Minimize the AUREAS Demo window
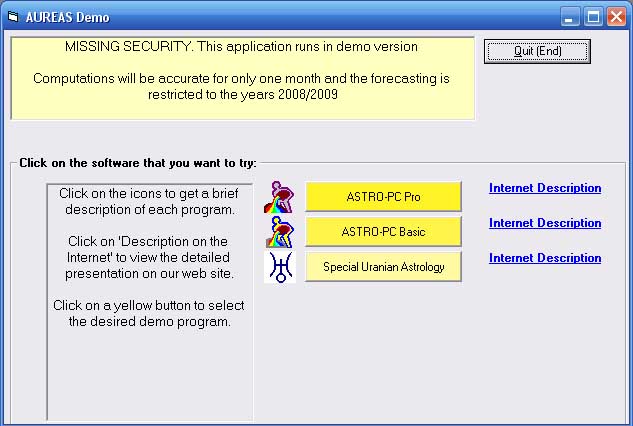This screenshot has height=426, width=633. pos(570,17)
